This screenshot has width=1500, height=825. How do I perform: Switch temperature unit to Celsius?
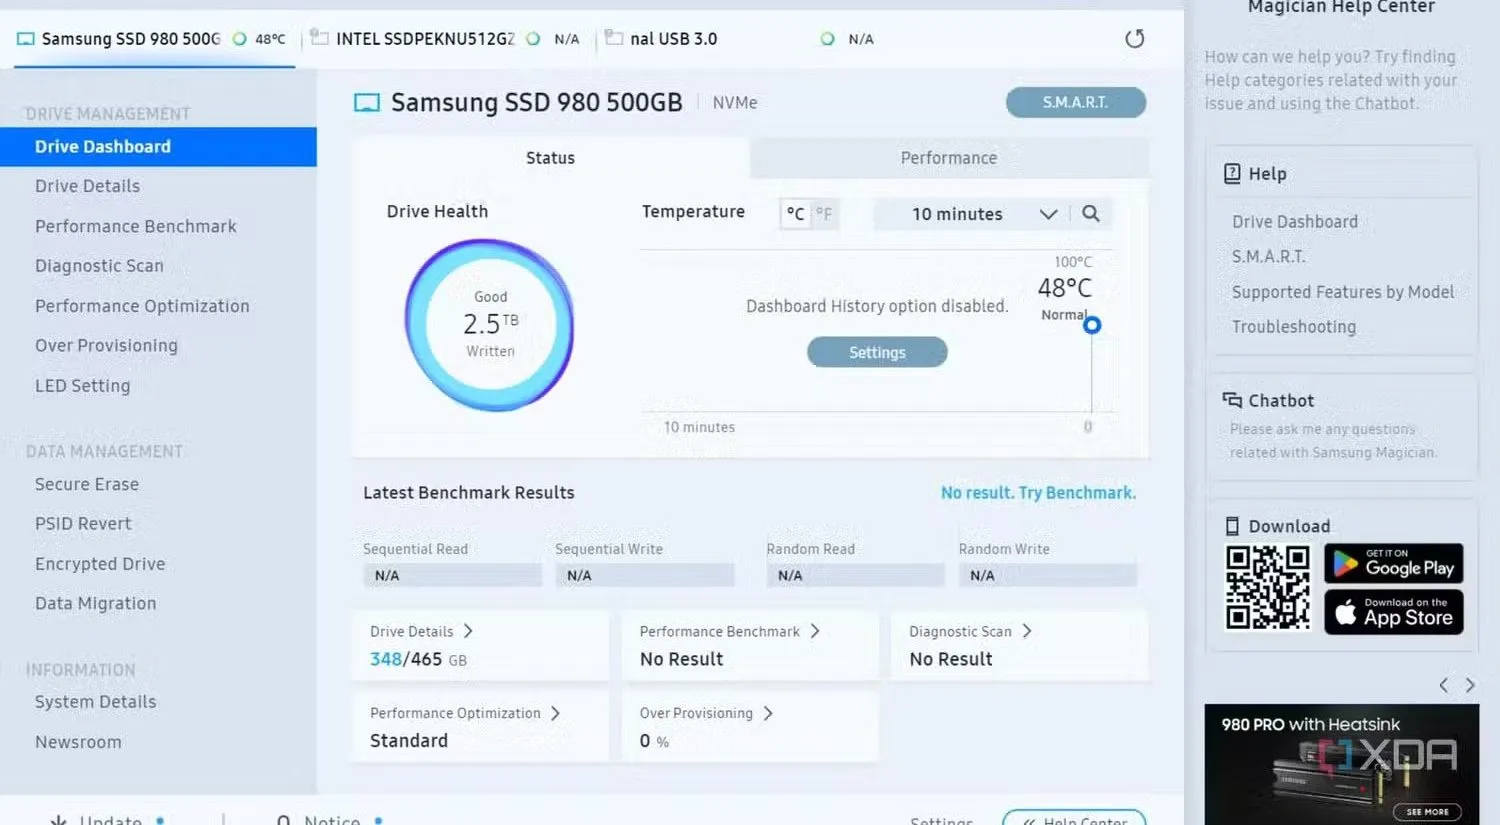click(795, 214)
